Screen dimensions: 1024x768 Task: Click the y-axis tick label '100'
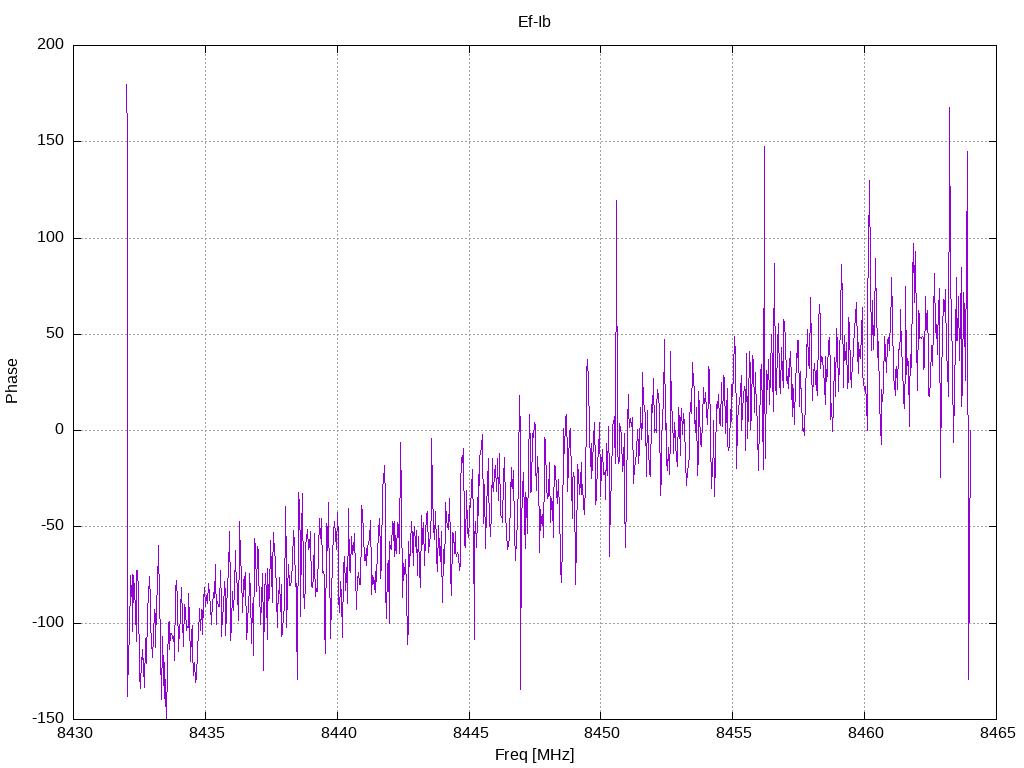(51, 237)
